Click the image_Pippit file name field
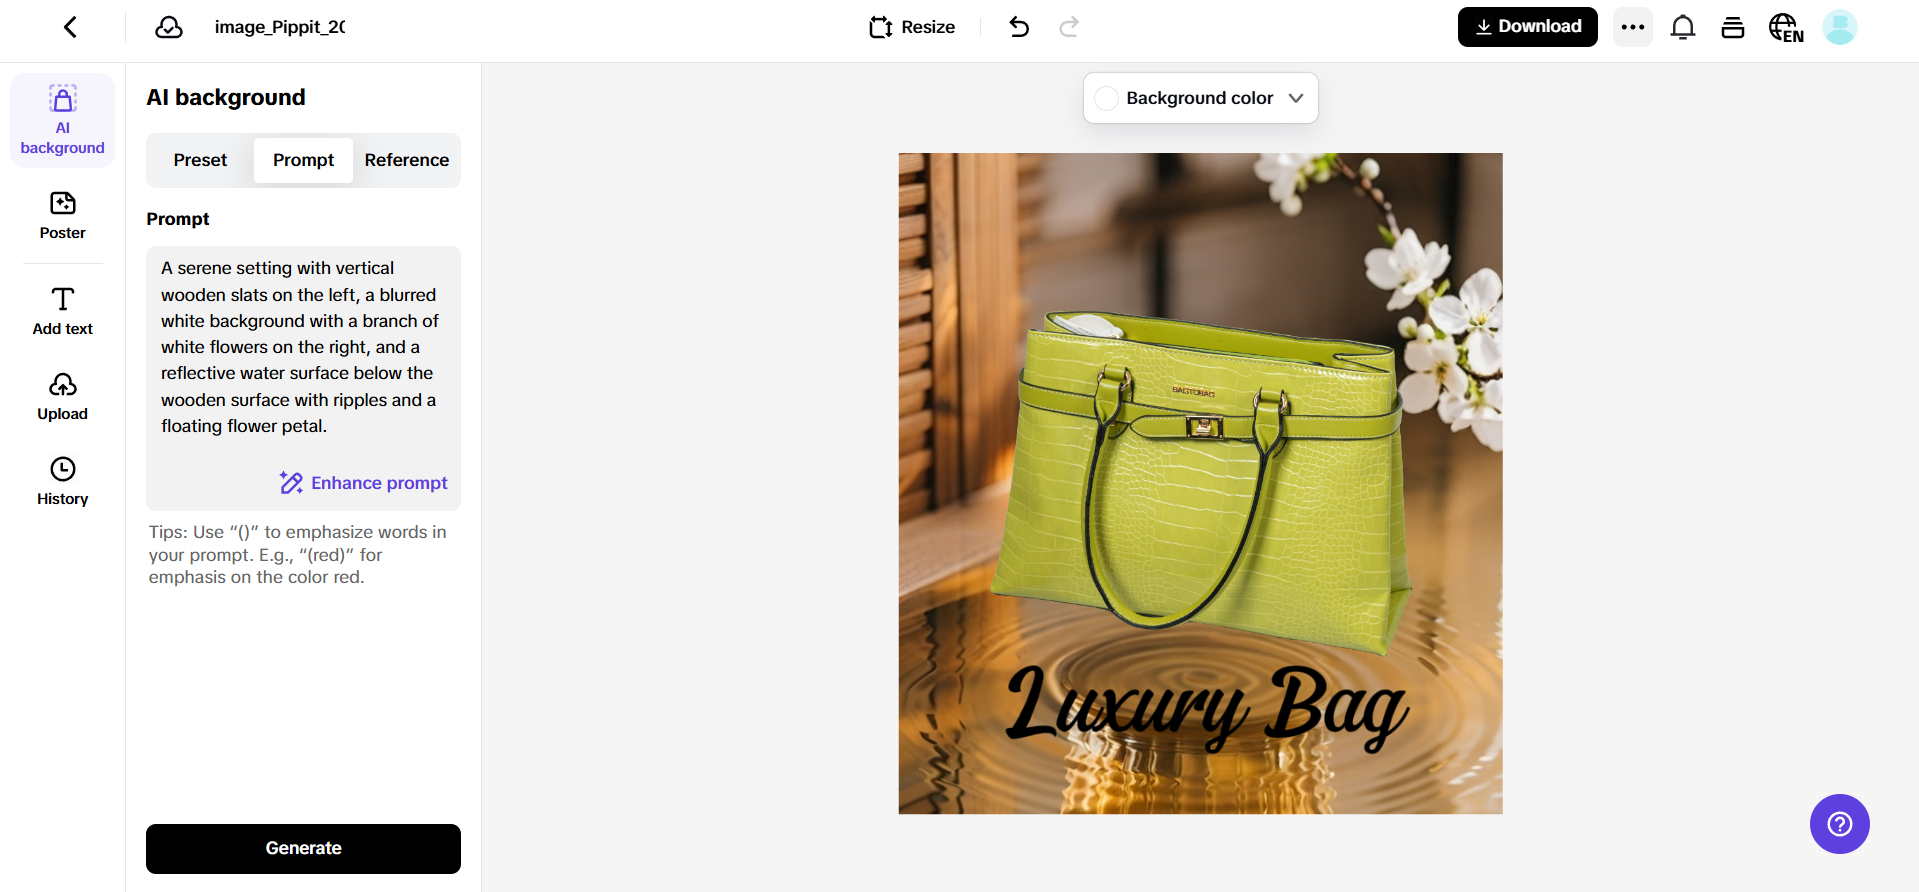 (280, 27)
